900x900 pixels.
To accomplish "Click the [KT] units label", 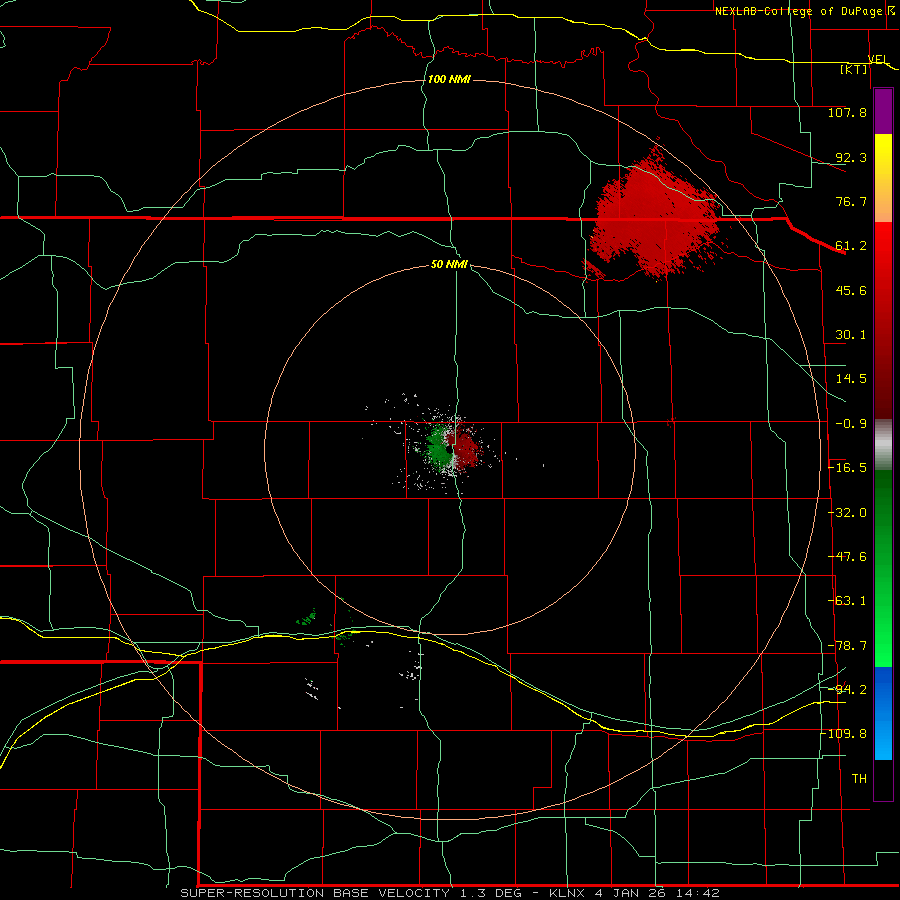I will click(854, 69).
